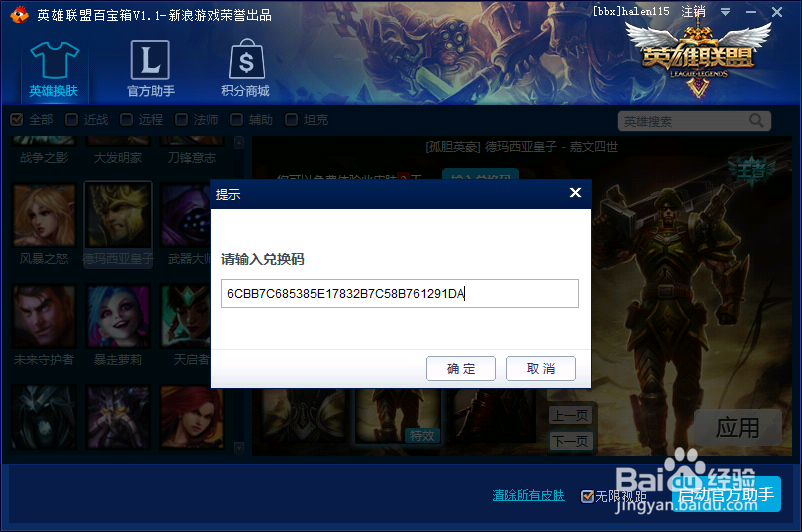Enable the 近战 filter checkbox
The width and height of the screenshot is (802, 532).
pos(72,120)
